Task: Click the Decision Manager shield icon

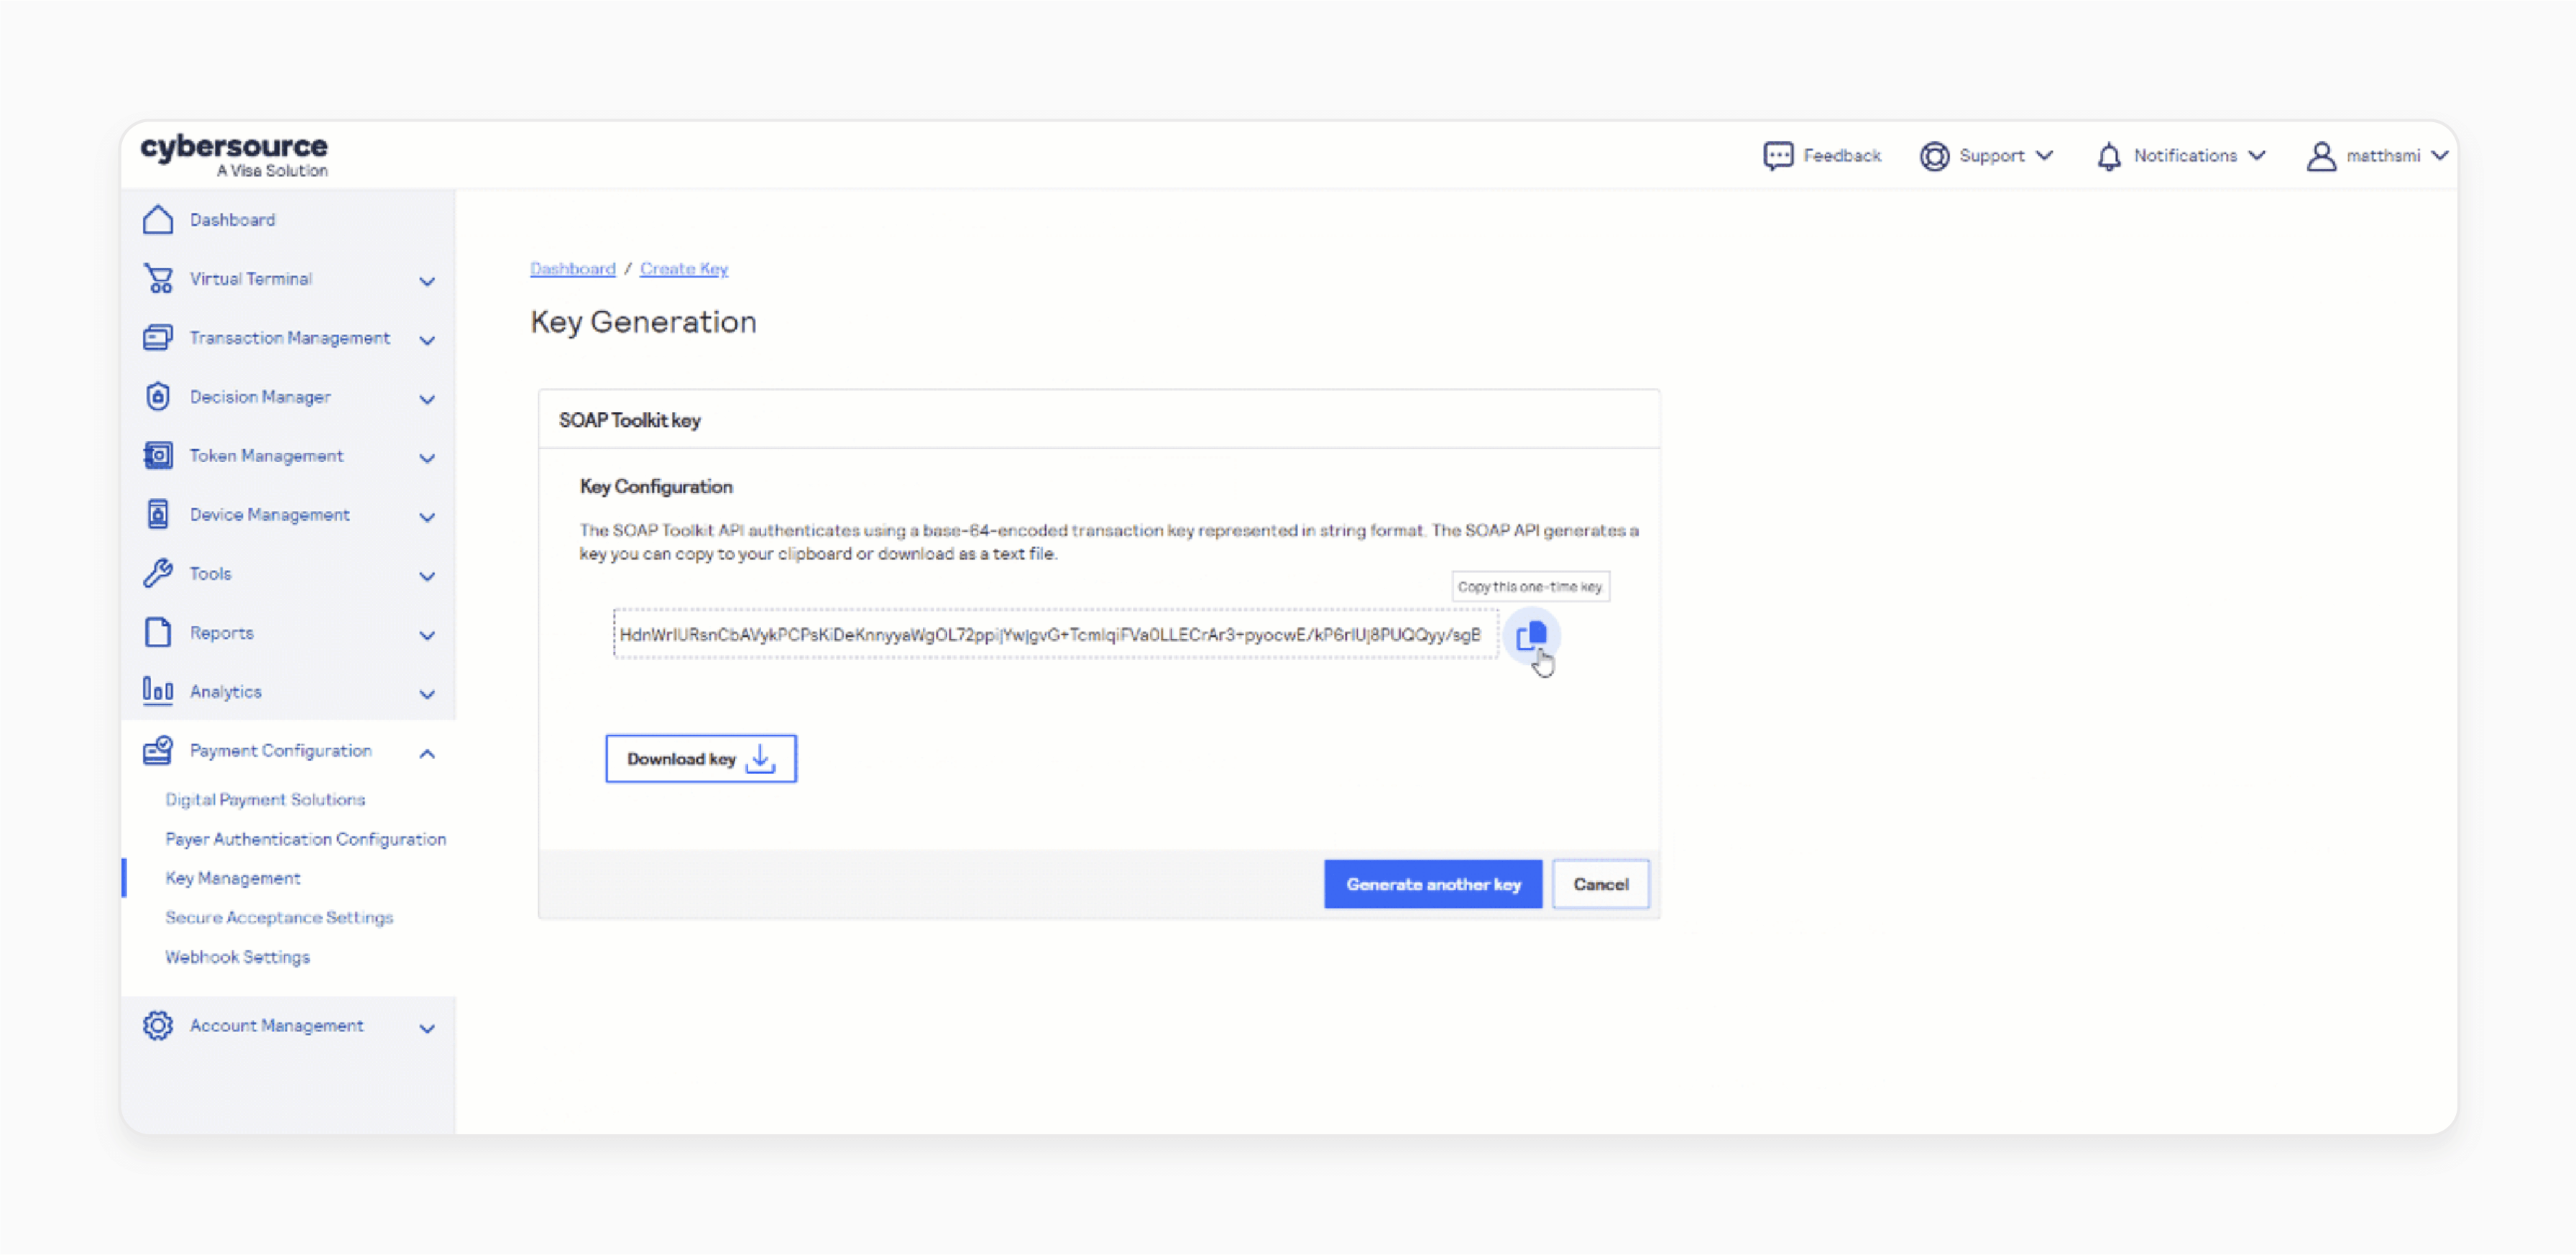Action: pos(158,396)
